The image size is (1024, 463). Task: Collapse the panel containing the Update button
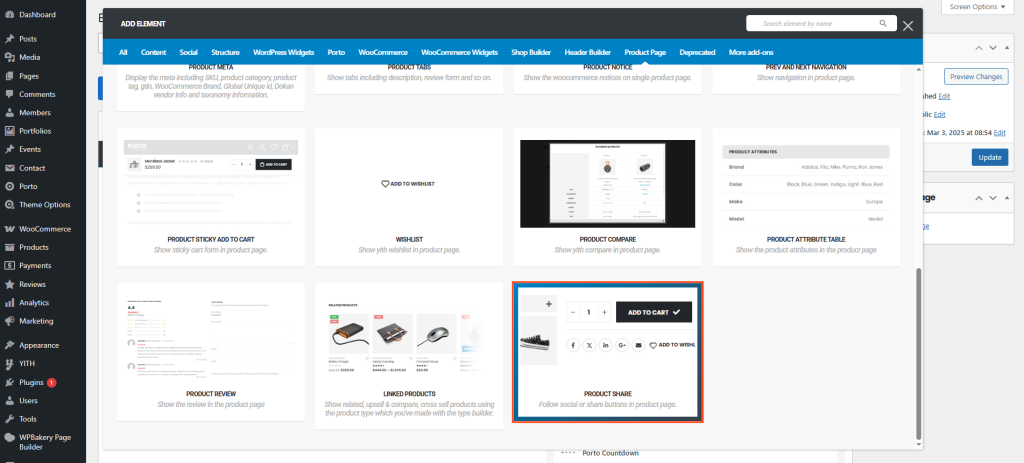point(1007,48)
